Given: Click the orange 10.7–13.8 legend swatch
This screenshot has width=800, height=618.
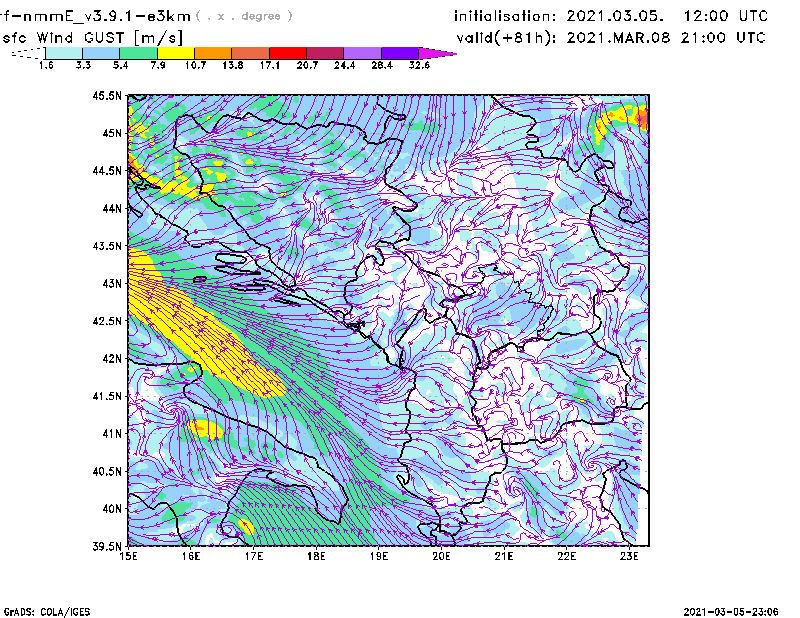Looking at the screenshot, I should click(x=213, y=53).
